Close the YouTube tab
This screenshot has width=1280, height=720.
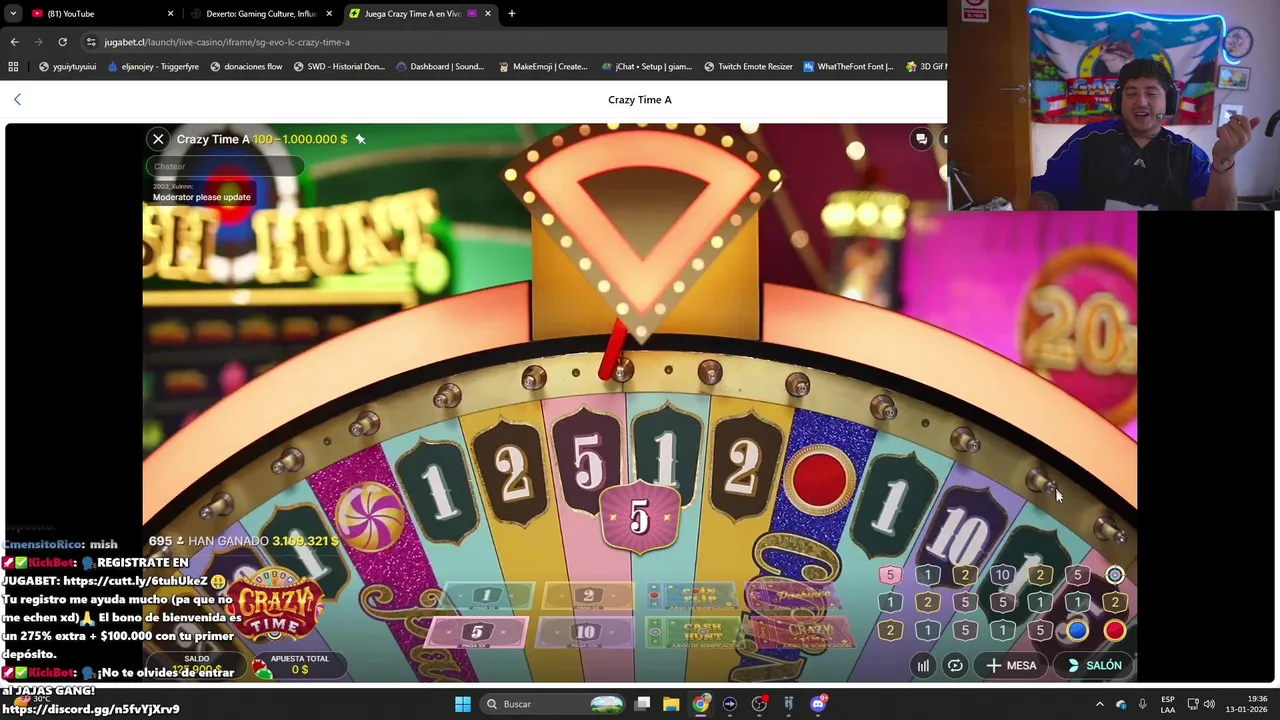coord(170,14)
